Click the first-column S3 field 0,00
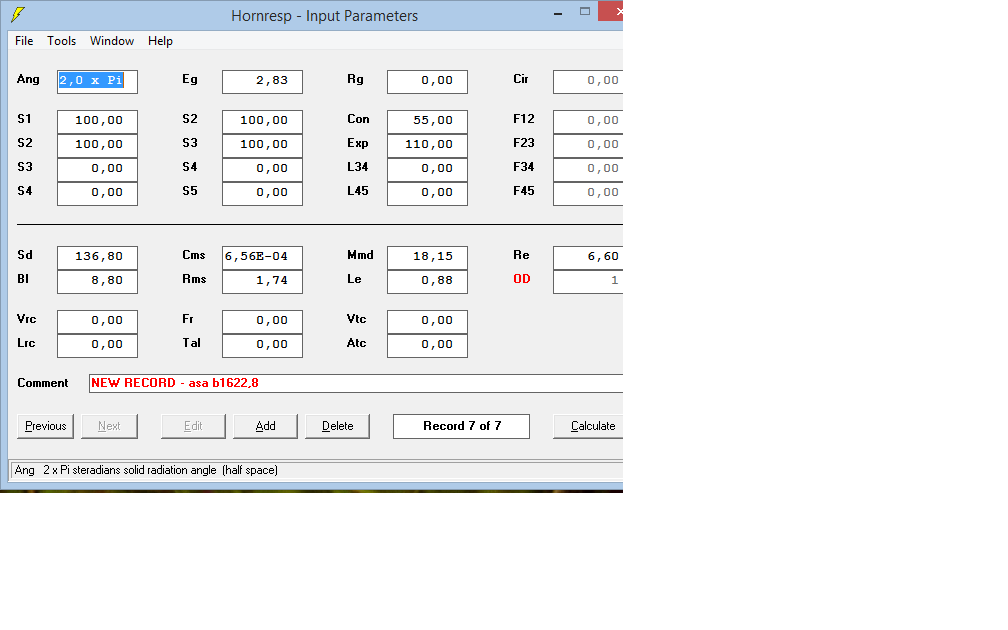1008x630 pixels. [97, 170]
